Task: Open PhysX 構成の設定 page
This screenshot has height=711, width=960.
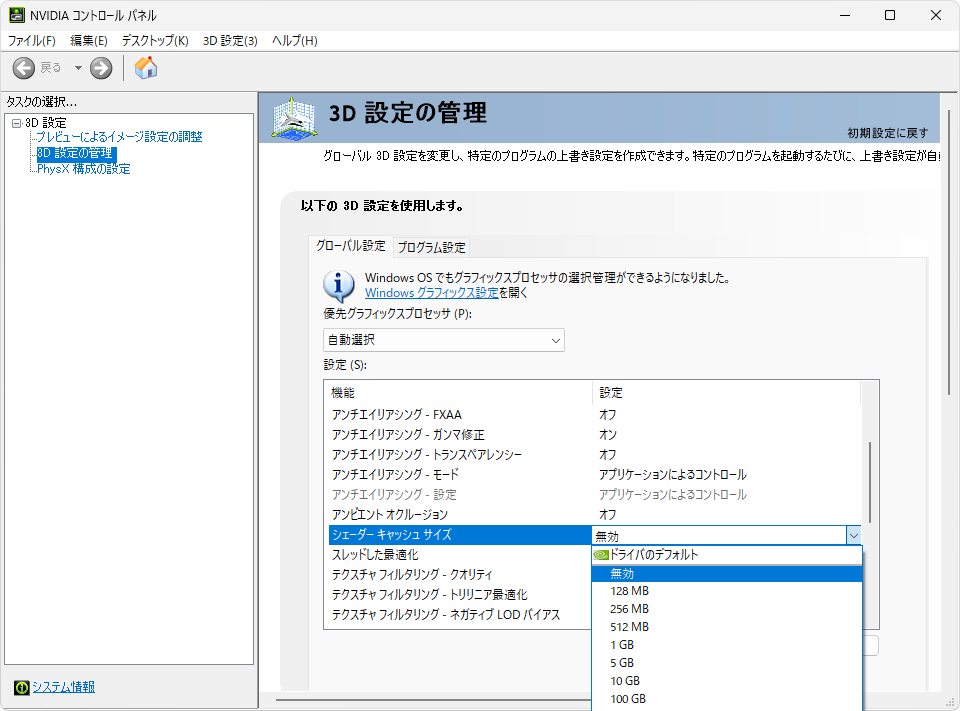Action: point(84,169)
